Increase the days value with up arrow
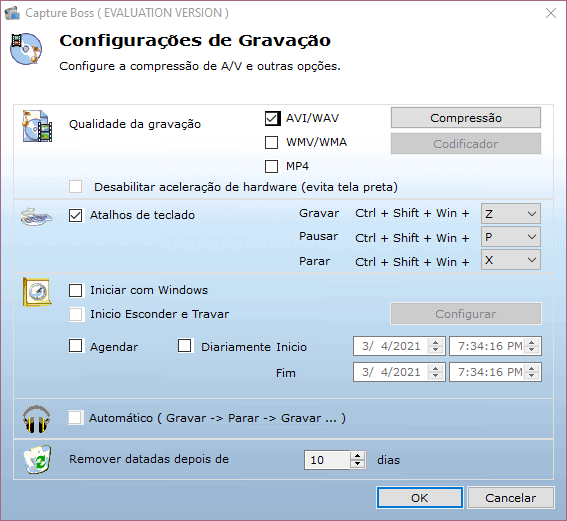The height and width of the screenshot is (521, 567). pos(358,456)
